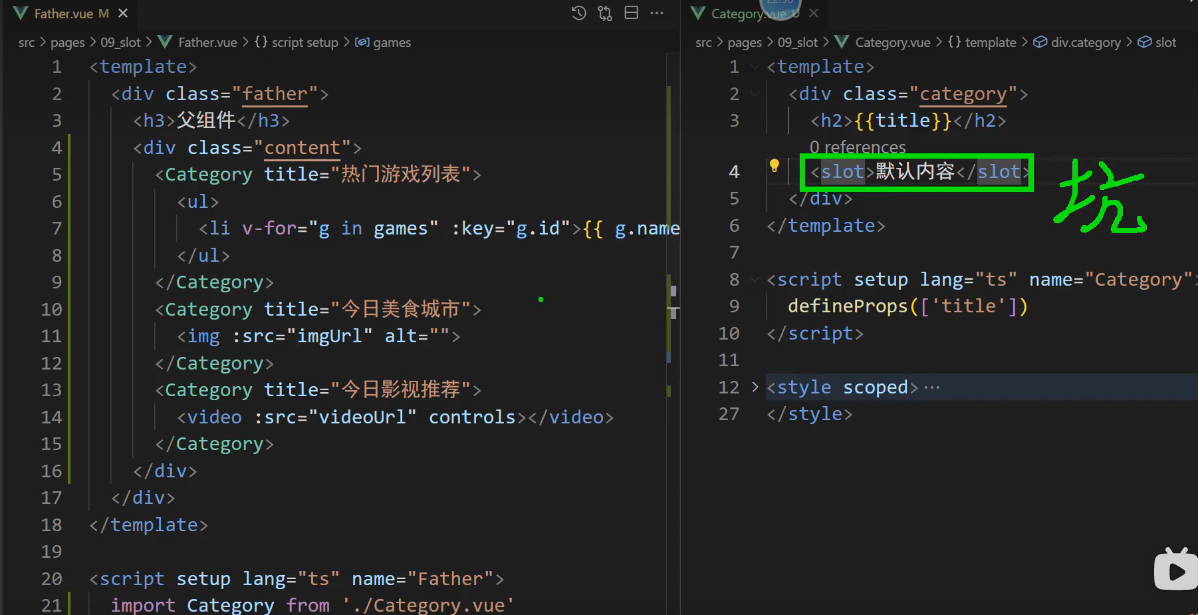
Task: Click line number 5 in the Father.vue gutter
Action: 57,174
